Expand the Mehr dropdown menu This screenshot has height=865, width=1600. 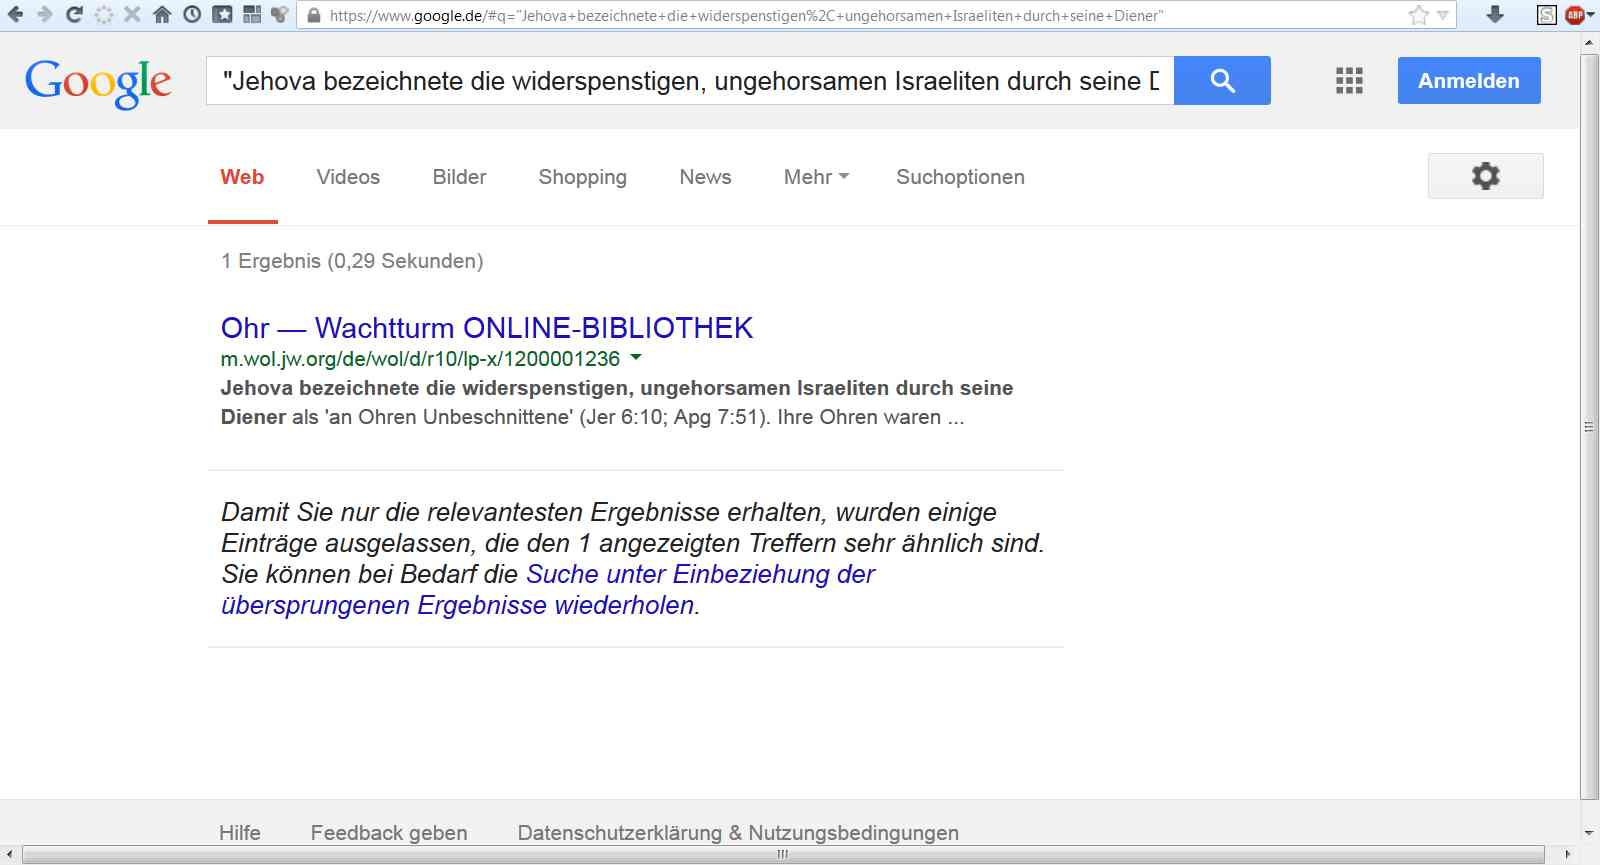click(816, 177)
